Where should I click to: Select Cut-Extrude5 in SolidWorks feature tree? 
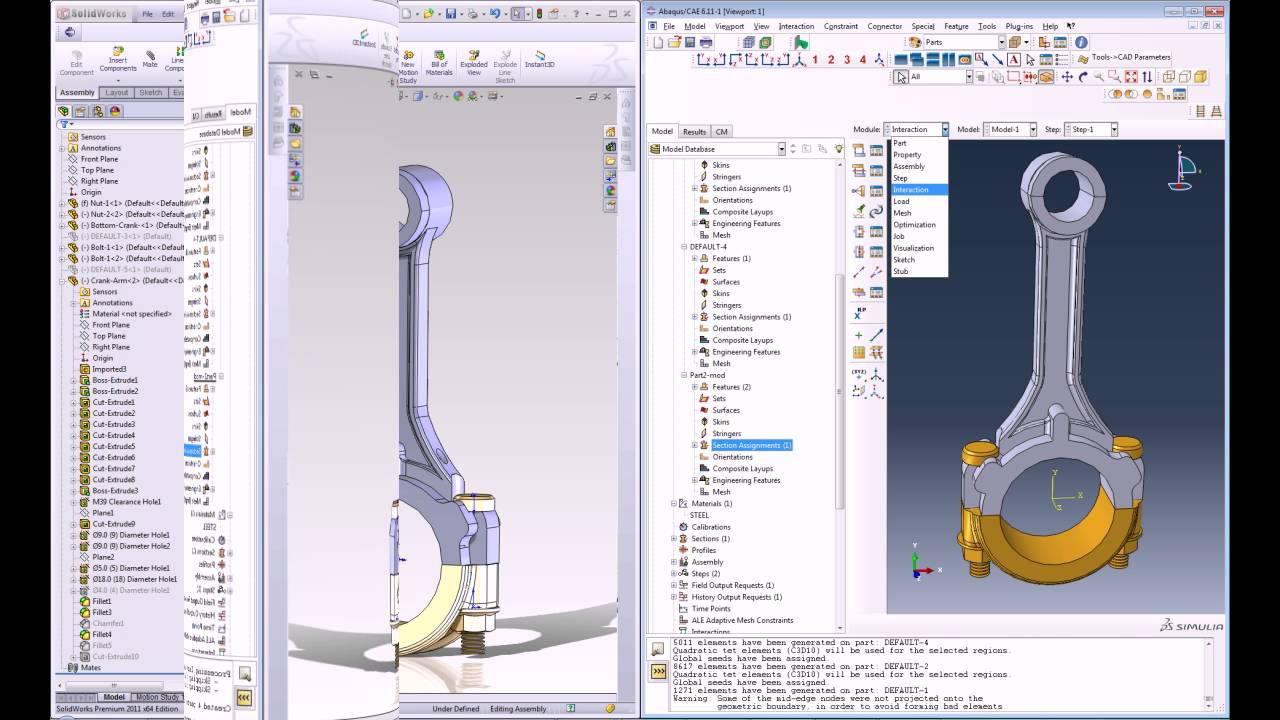click(x=113, y=446)
